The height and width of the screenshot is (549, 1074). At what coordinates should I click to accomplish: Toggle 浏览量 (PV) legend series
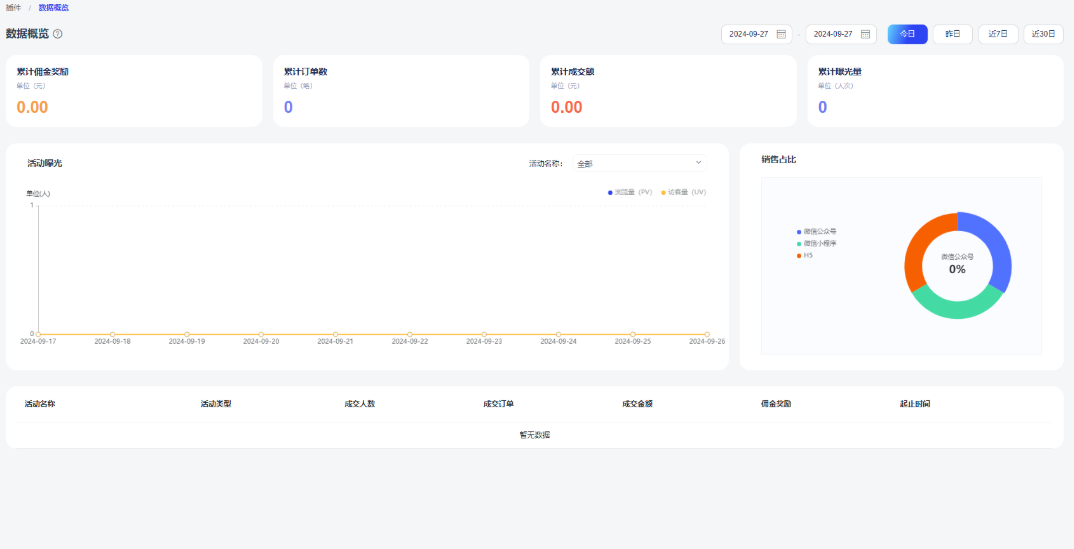[630, 192]
